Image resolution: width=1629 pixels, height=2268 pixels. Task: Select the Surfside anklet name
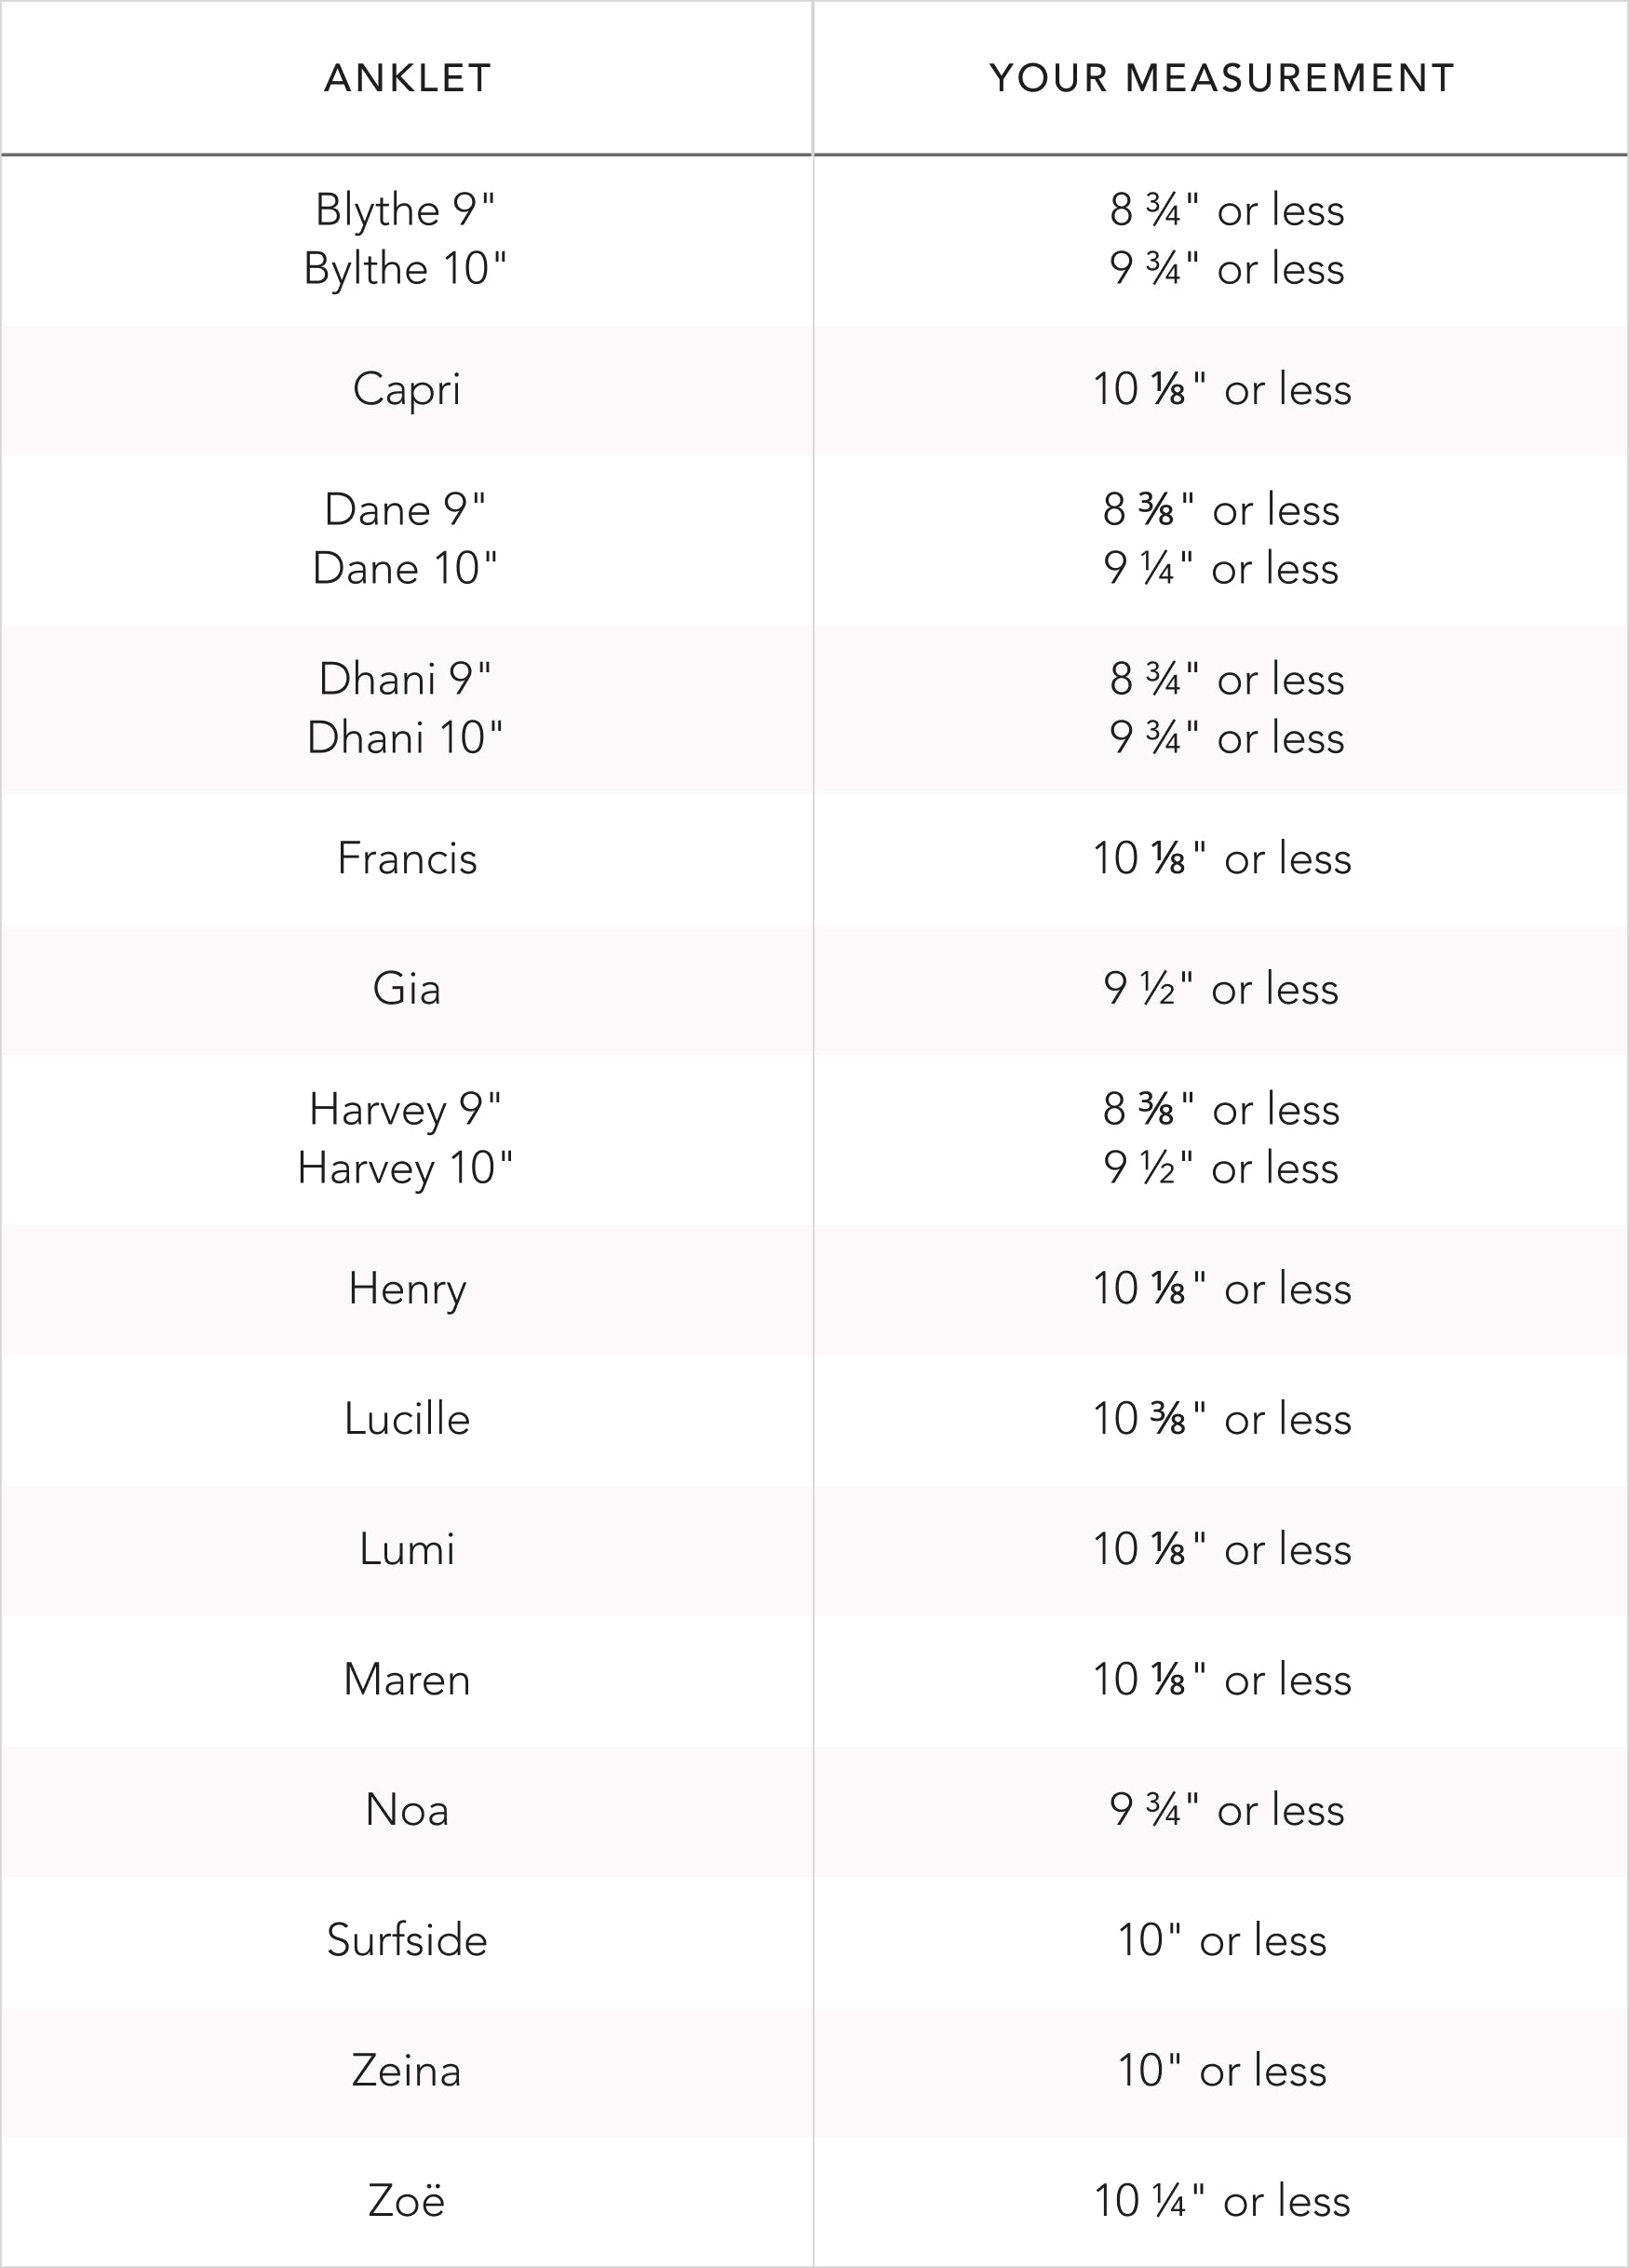[x=407, y=1940]
